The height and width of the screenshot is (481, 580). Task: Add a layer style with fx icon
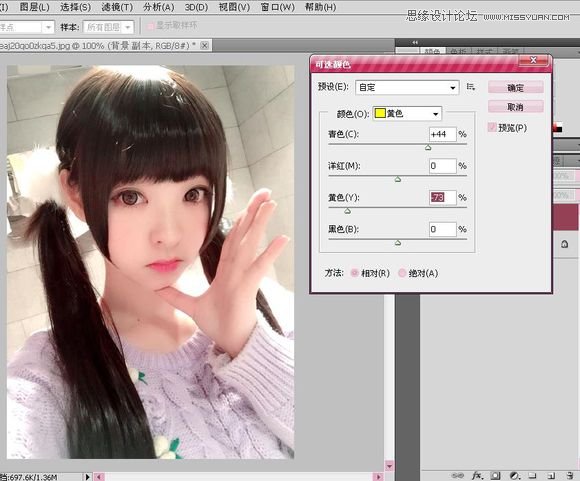(477, 475)
